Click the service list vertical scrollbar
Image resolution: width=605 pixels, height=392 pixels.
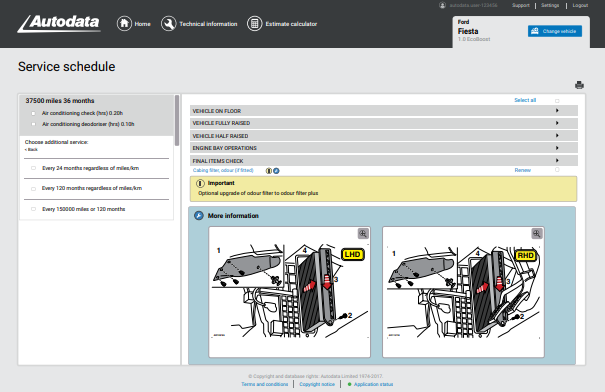click(177, 120)
